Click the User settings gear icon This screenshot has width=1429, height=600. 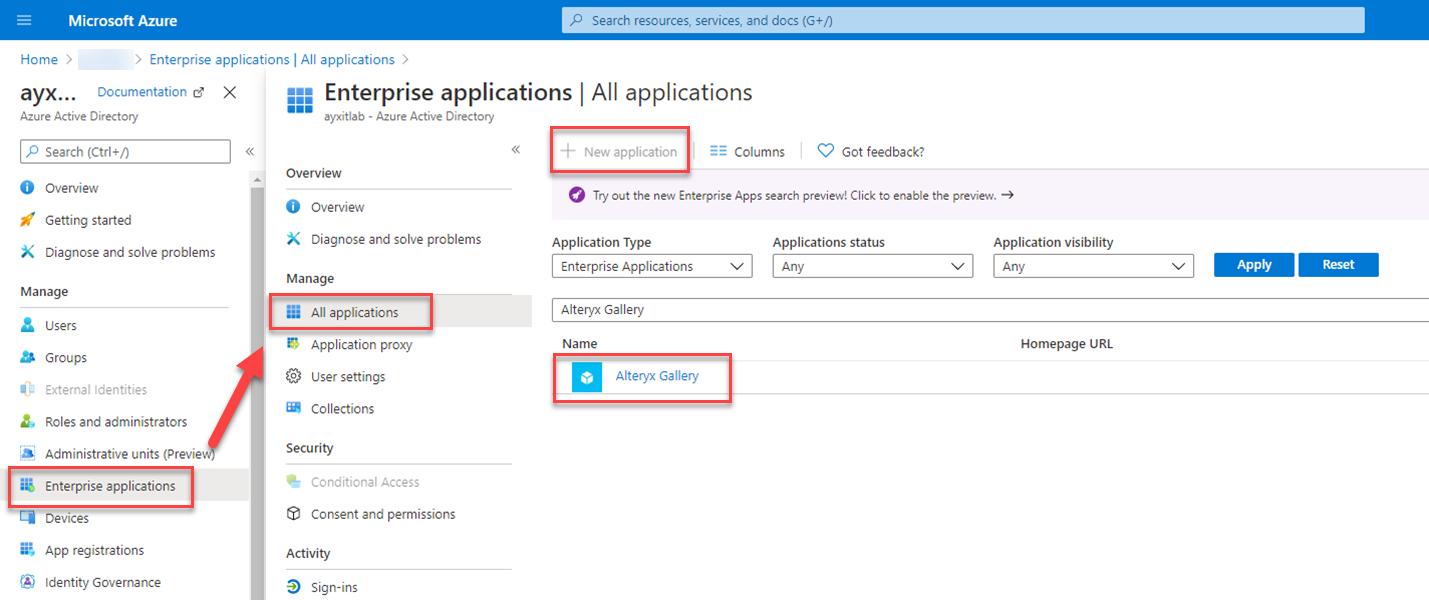[x=294, y=376]
